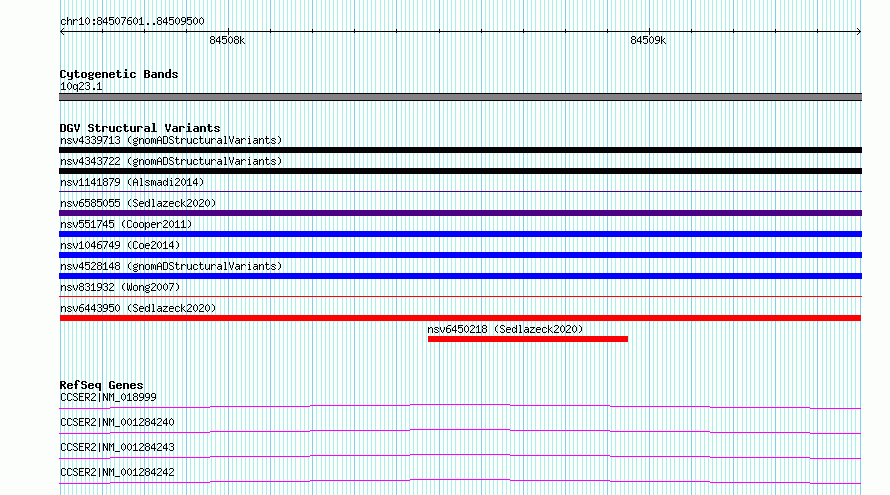Image resolution: width=890 pixels, height=495 pixels.
Task: Open variant nsv1046749 (Coe2014) label
Action: (x=120, y=245)
